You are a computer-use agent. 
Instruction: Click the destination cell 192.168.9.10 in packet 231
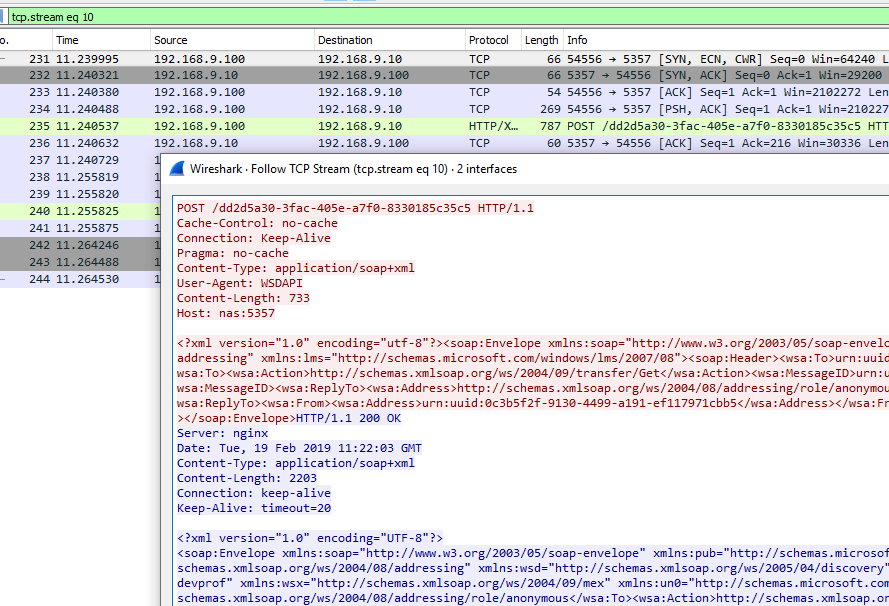pos(360,59)
